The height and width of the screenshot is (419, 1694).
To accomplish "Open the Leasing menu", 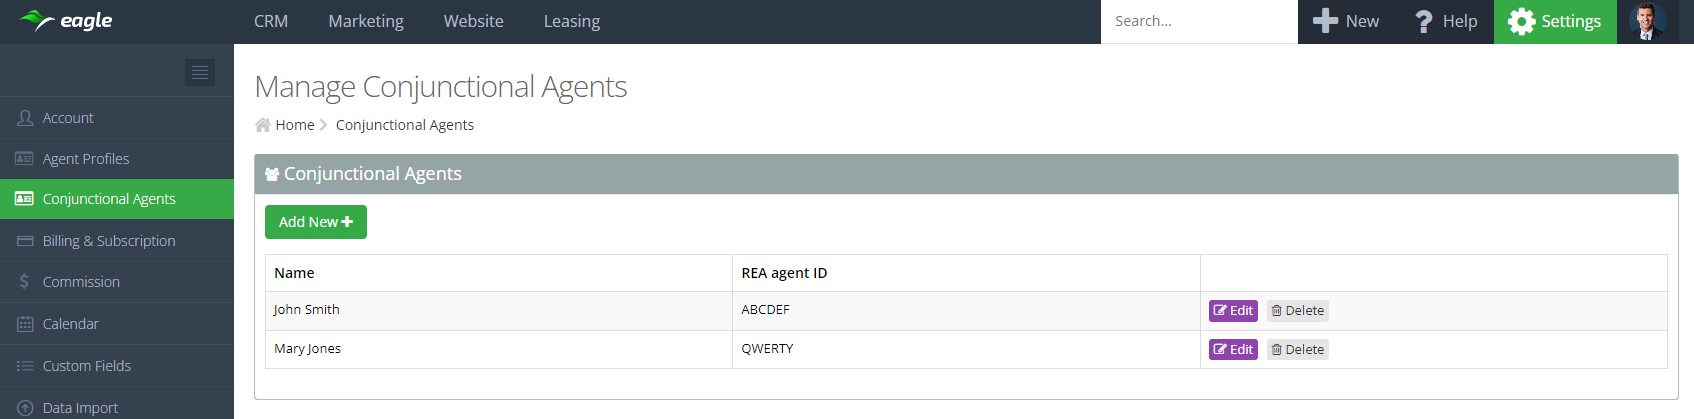I will (572, 21).
